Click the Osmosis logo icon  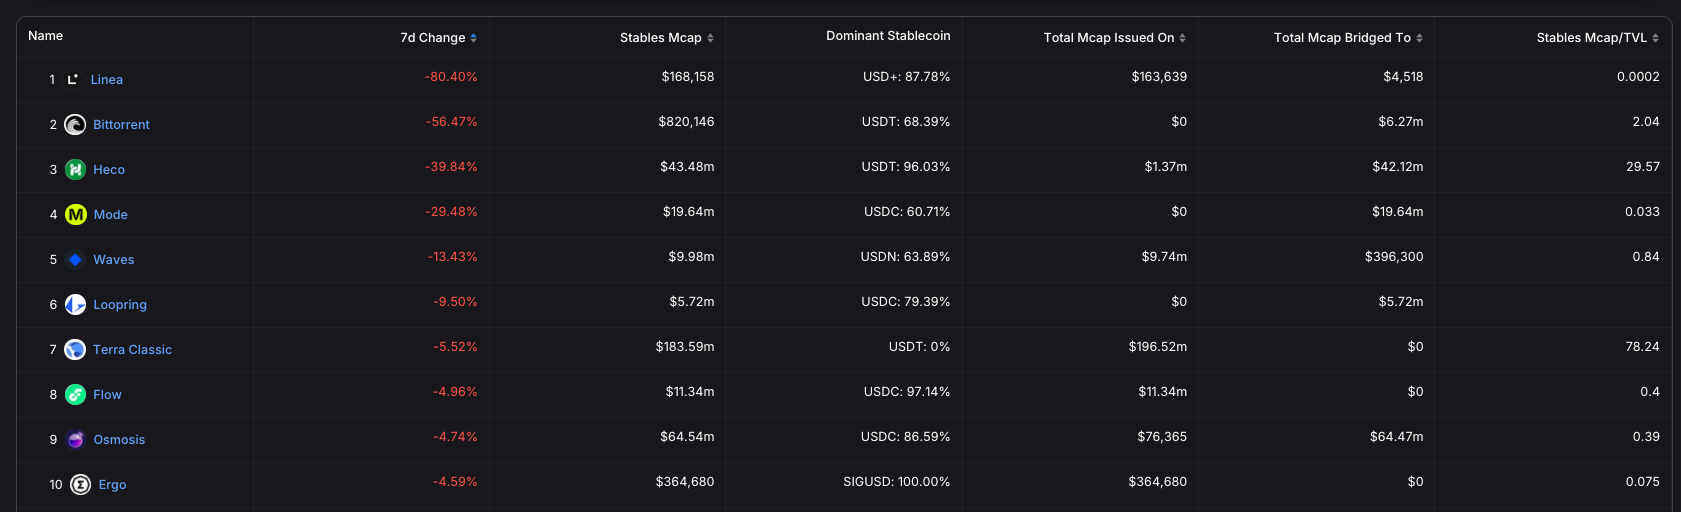point(76,440)
